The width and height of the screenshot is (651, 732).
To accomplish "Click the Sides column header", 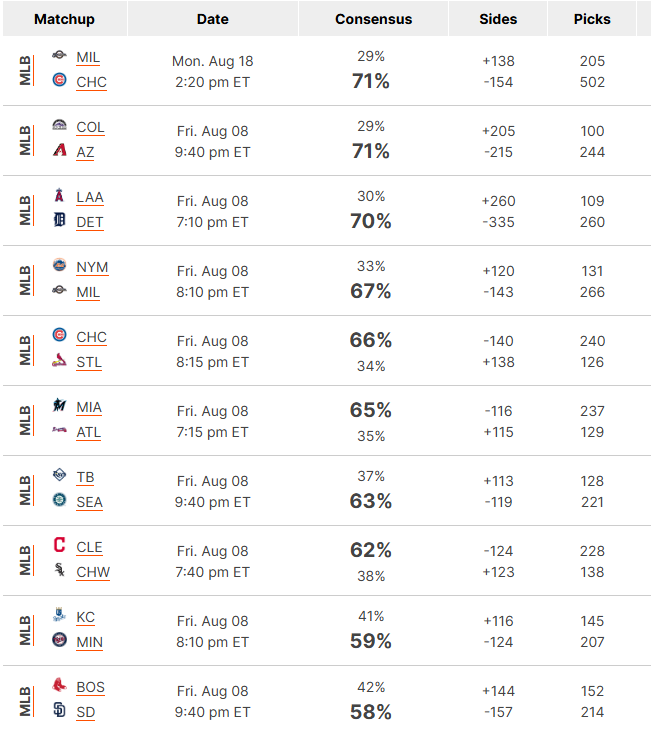I will click(498, 19).
